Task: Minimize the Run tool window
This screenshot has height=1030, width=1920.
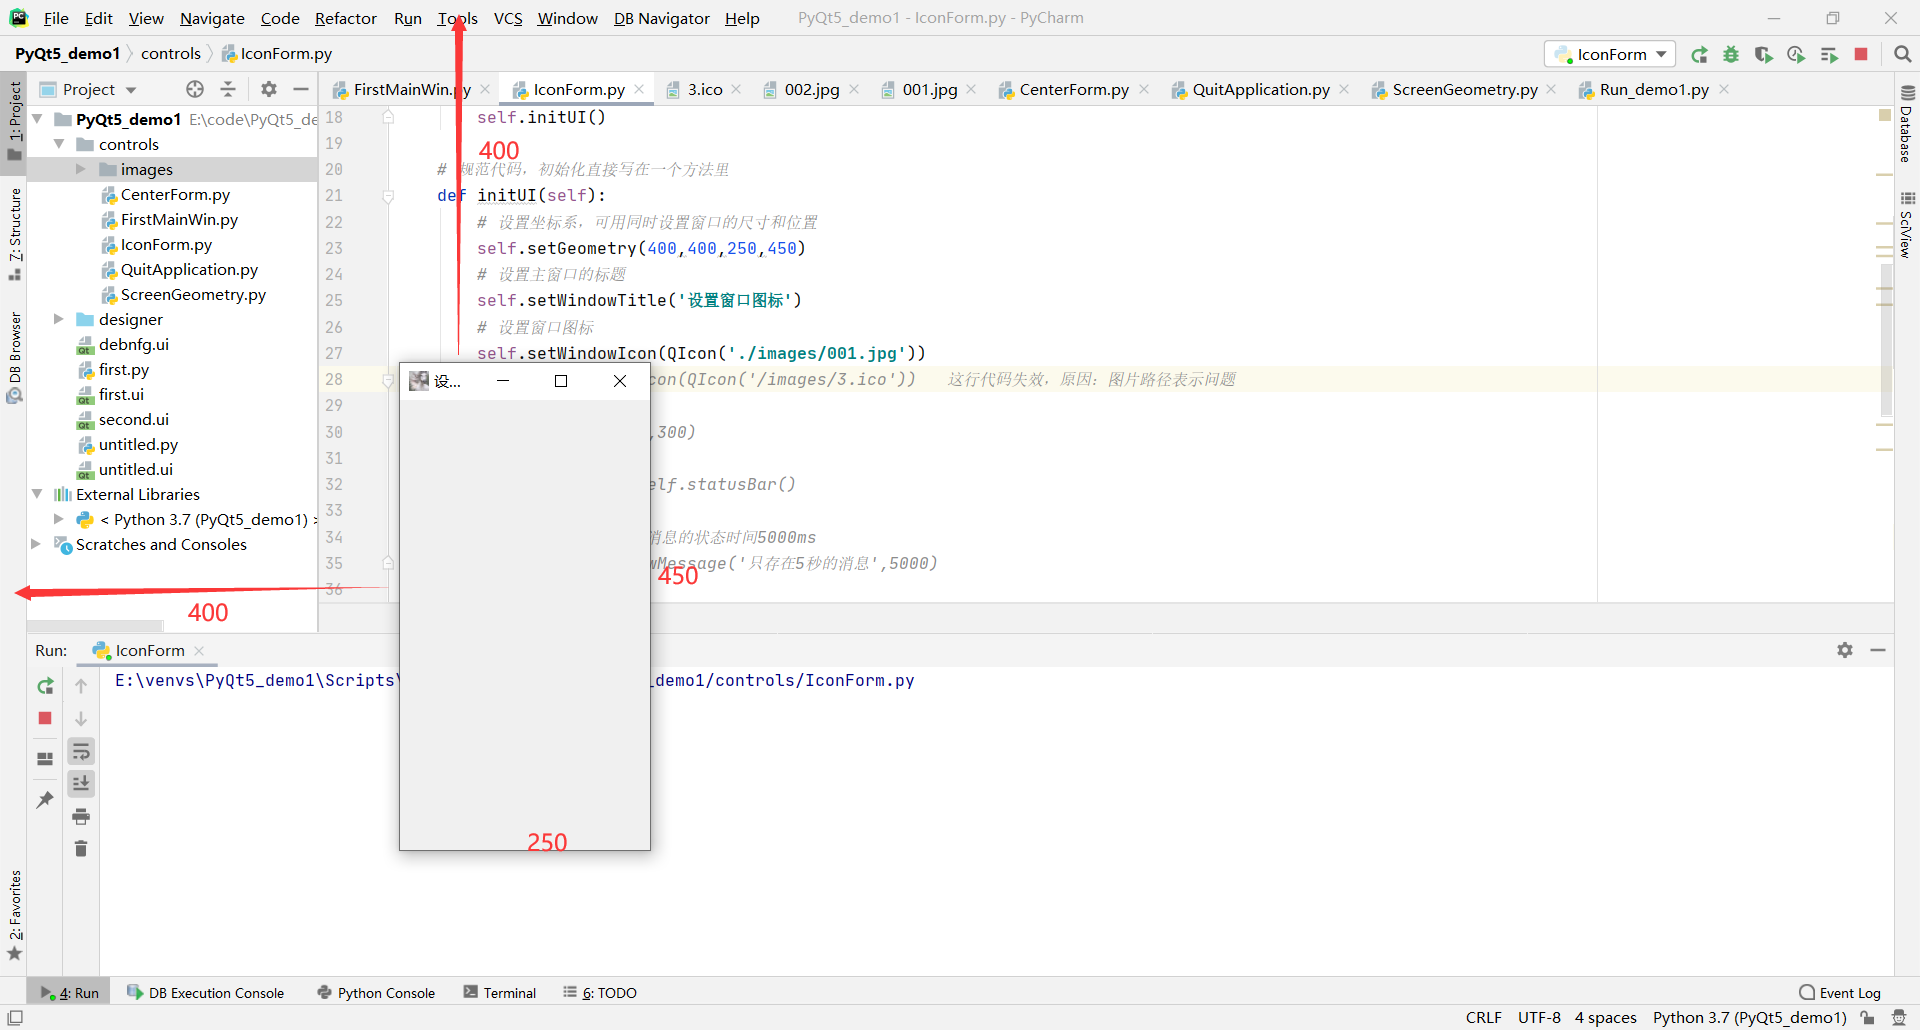Action: (x=1878, y=650)
